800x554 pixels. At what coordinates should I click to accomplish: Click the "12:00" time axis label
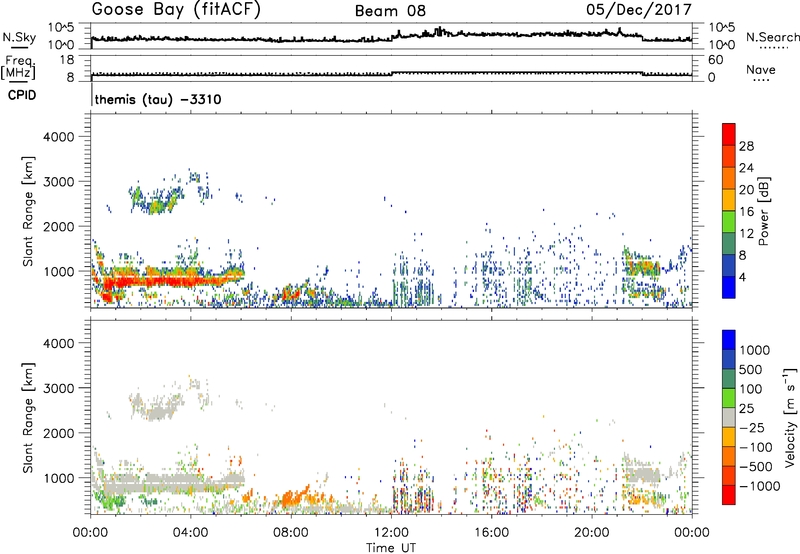[x=391, y=533]
